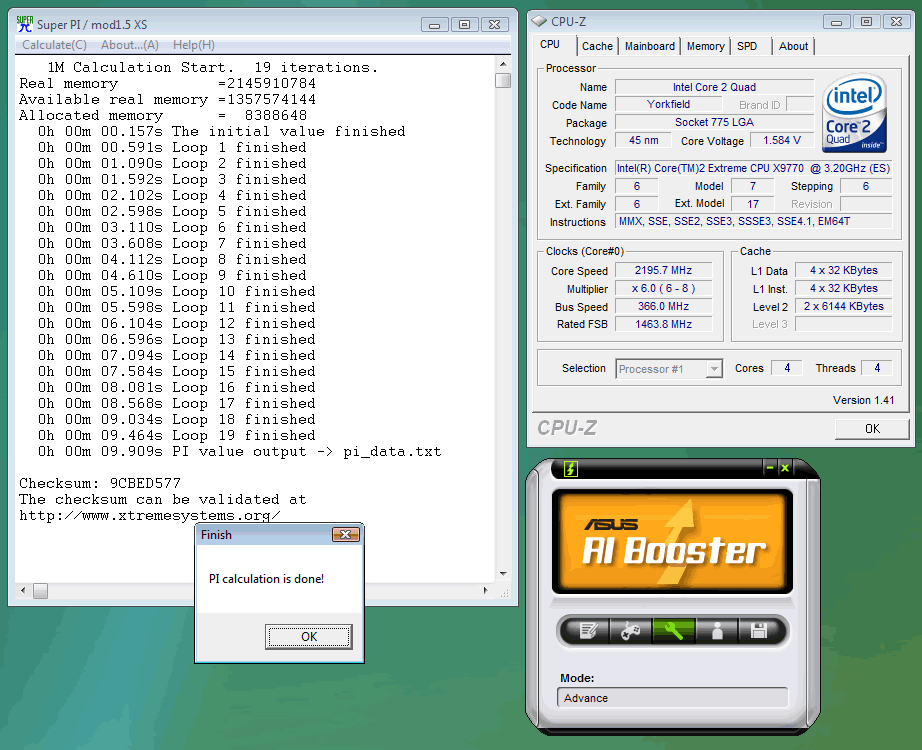The width and height of the screenshot is (922, 750).
Task: Open the AI Booster notepad edit icon
Action: [x=587, y=631]
